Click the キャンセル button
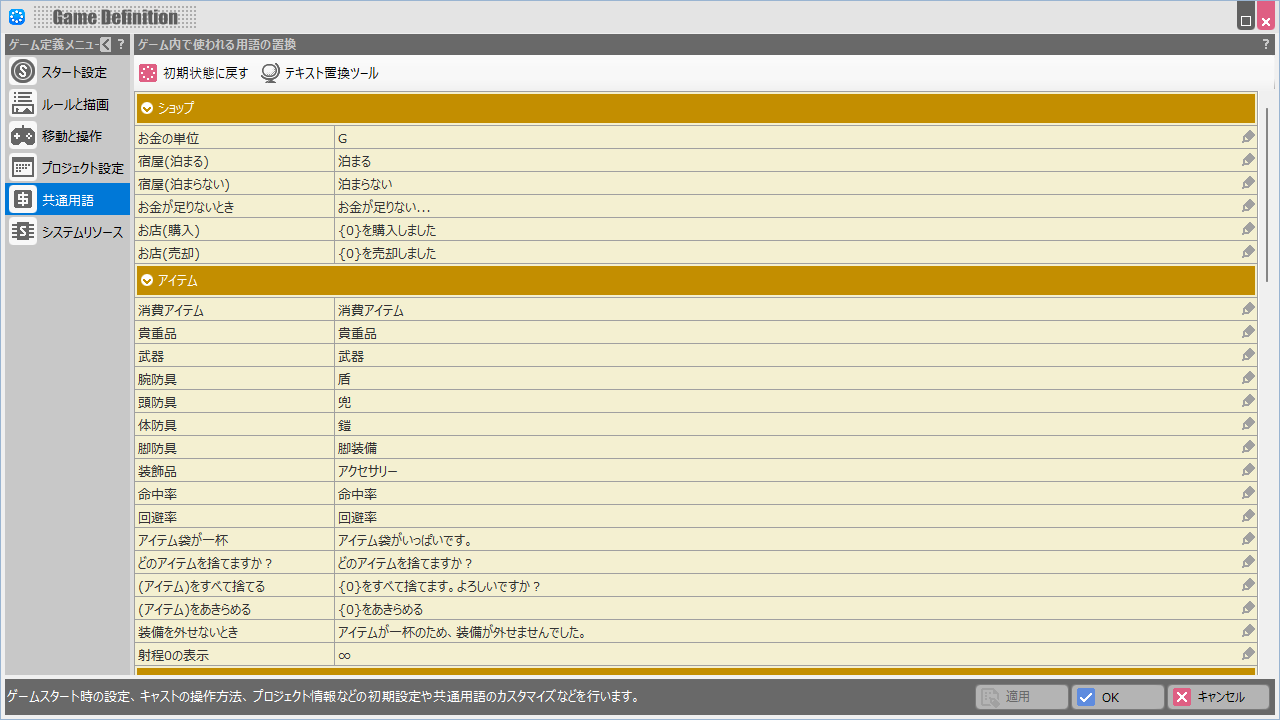 coord(1218,697)
